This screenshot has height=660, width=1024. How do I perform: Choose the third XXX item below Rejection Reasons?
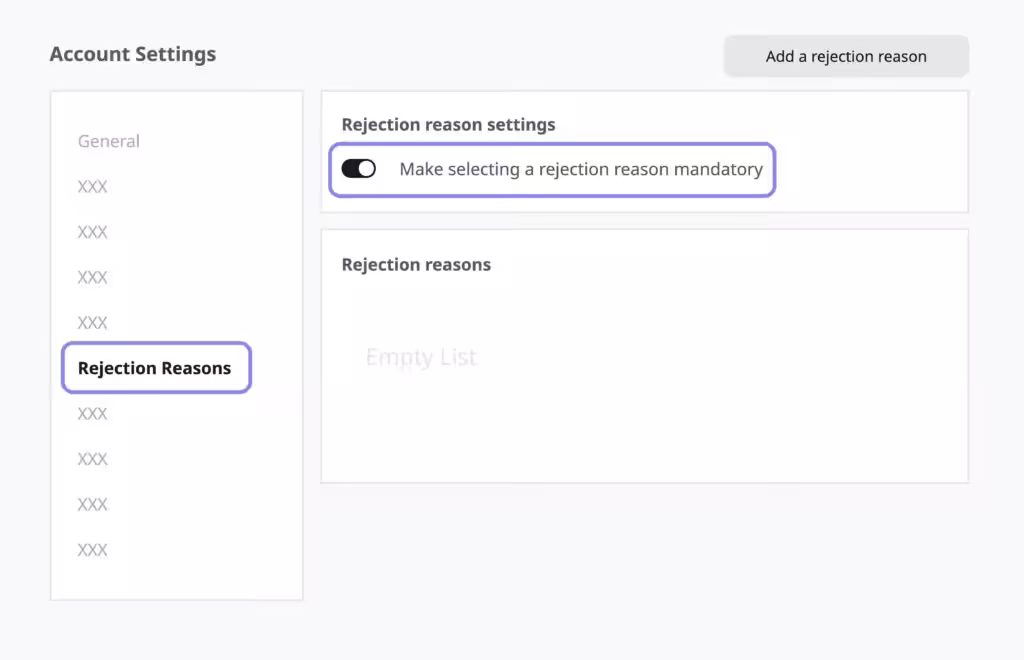click(92, 504)
